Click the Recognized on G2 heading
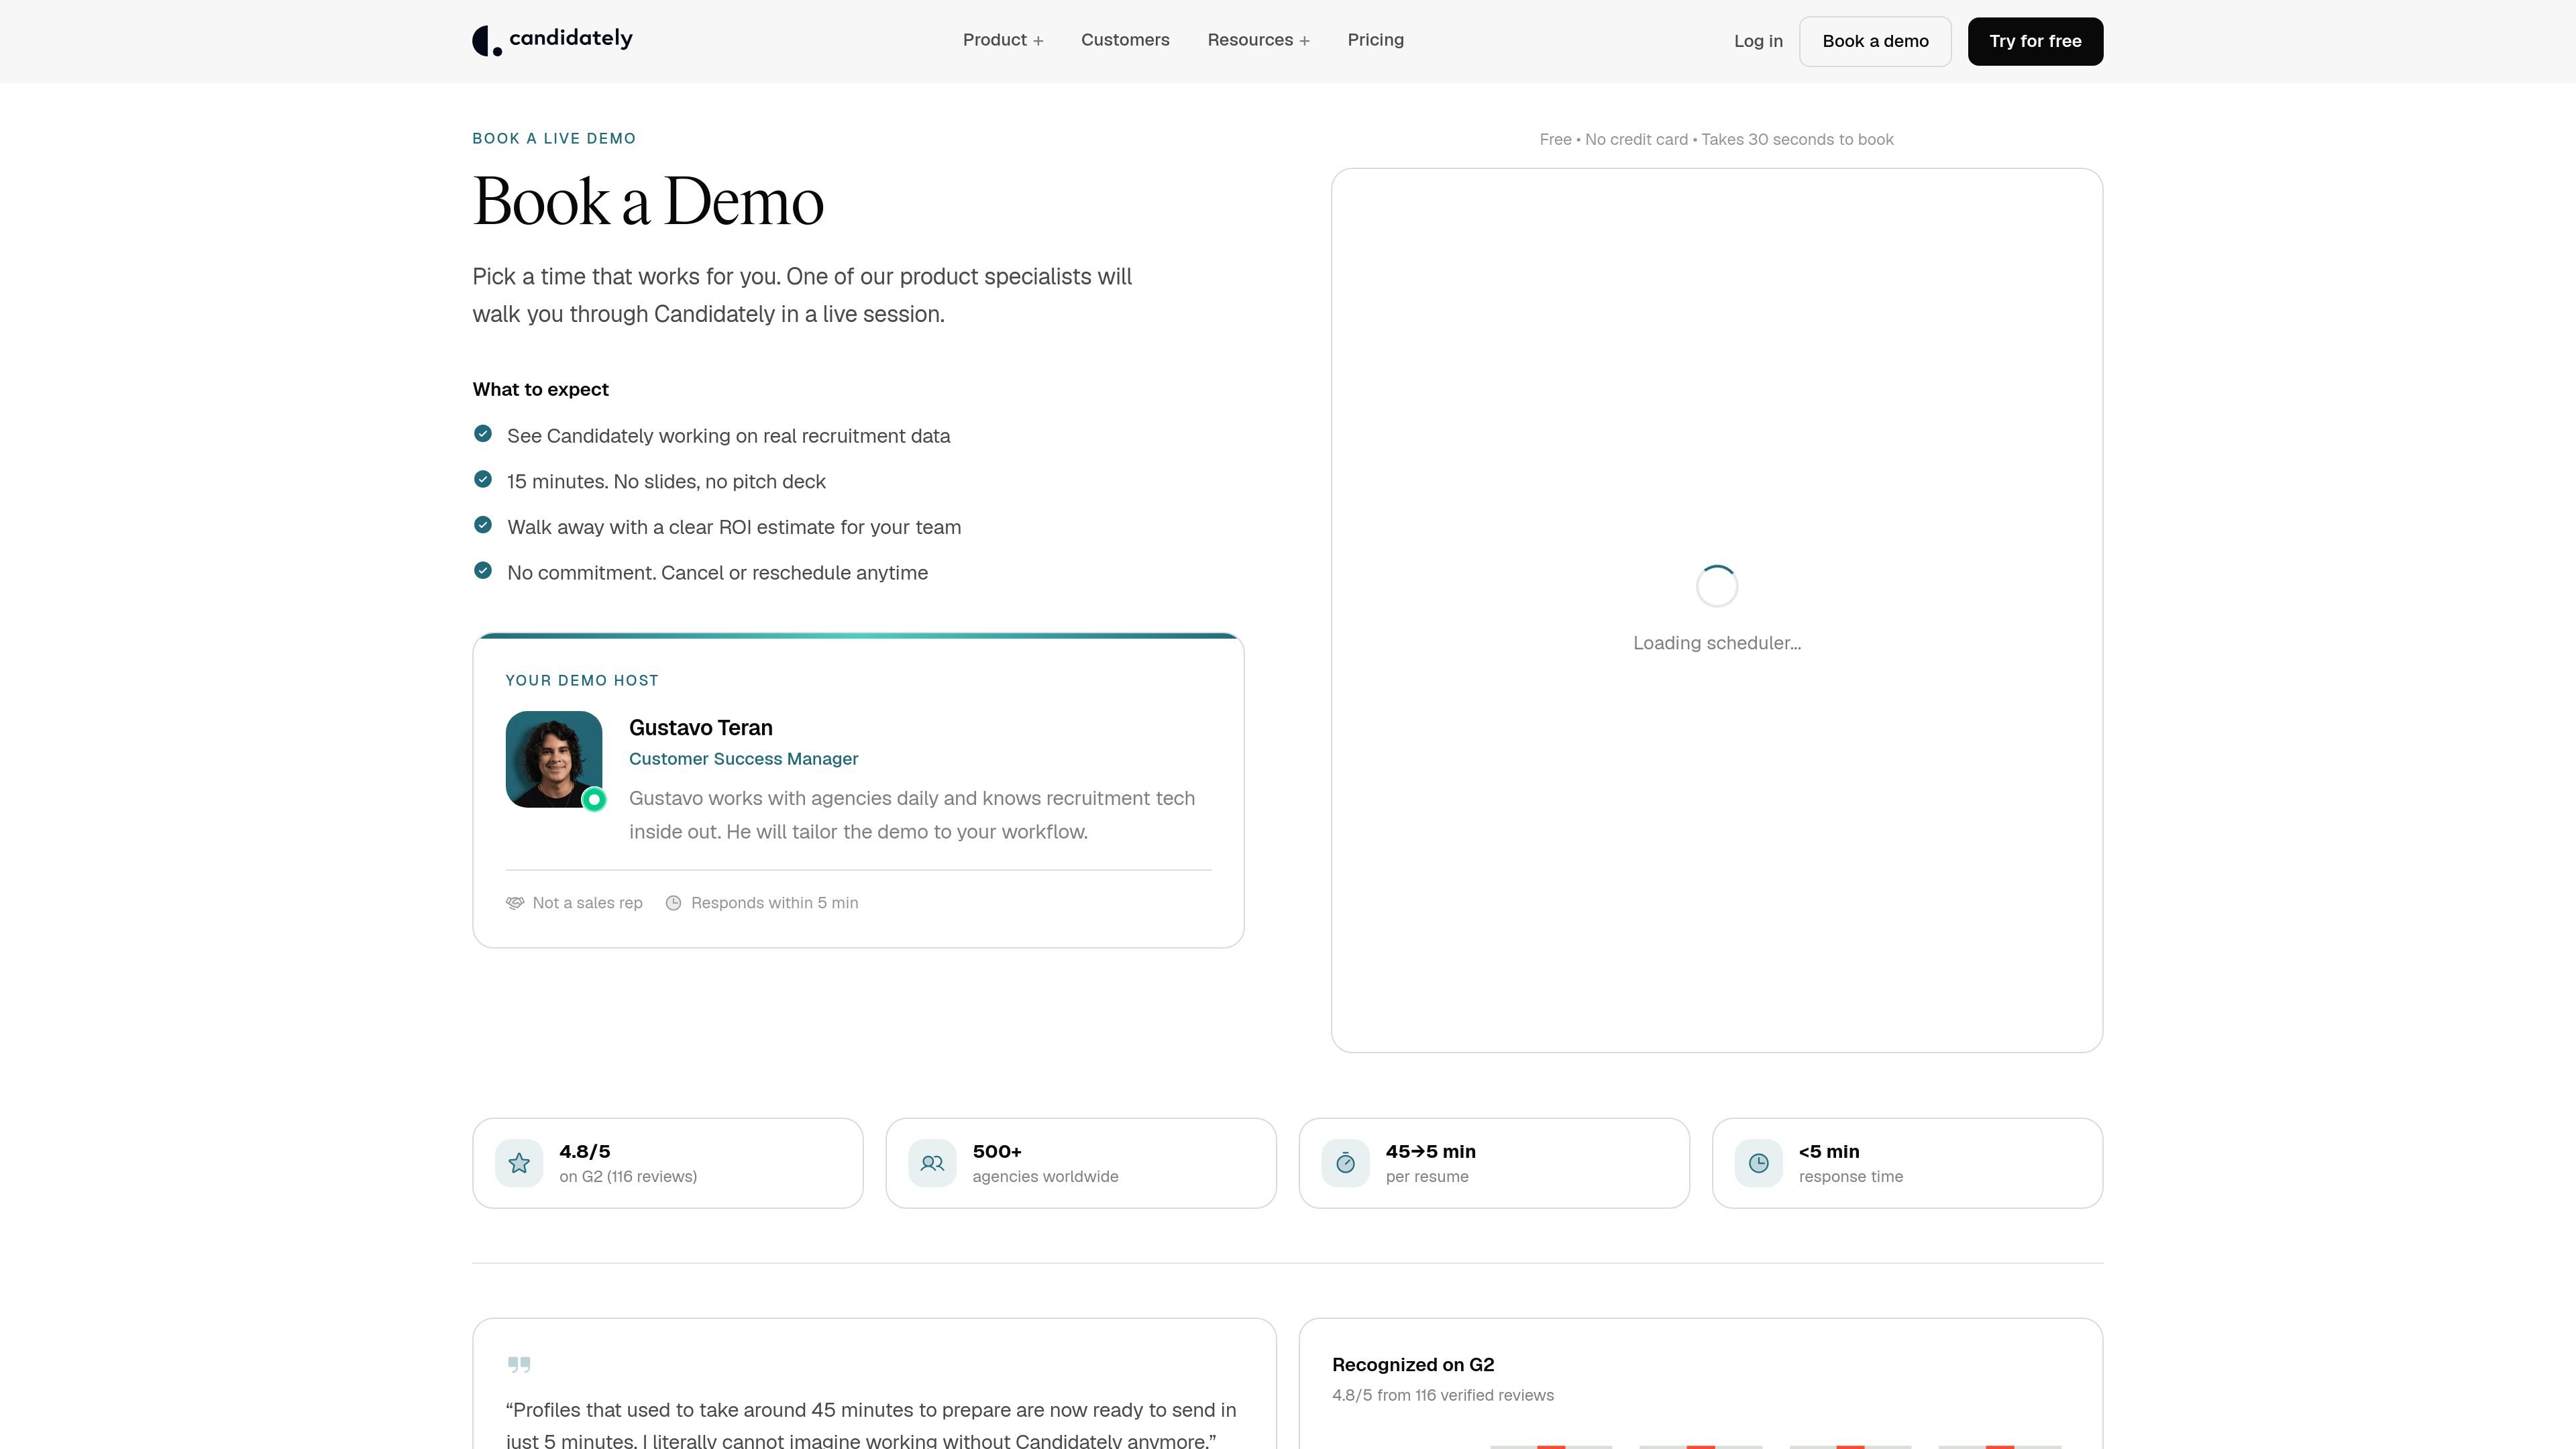 (x=1412, y=1365)
